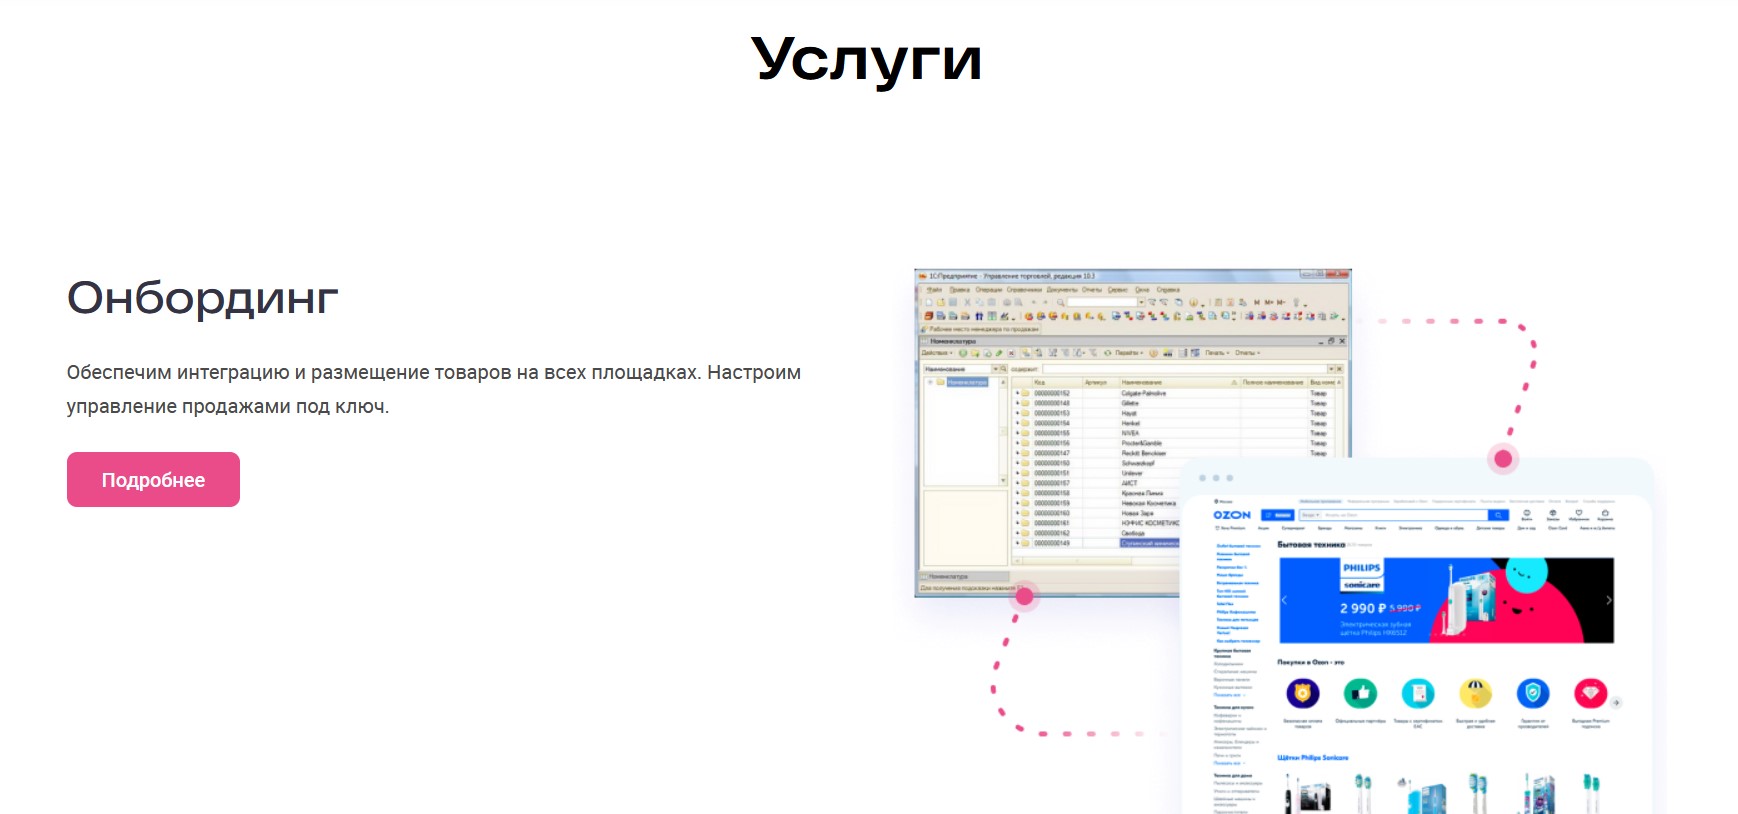Click the yellow parachute delivery icon
1738x814 pixels.
tap(1475, 692)
